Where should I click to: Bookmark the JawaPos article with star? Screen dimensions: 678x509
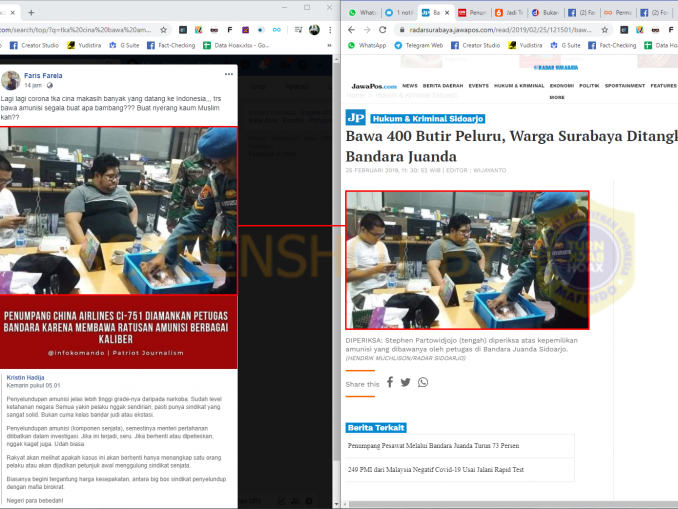604,30
